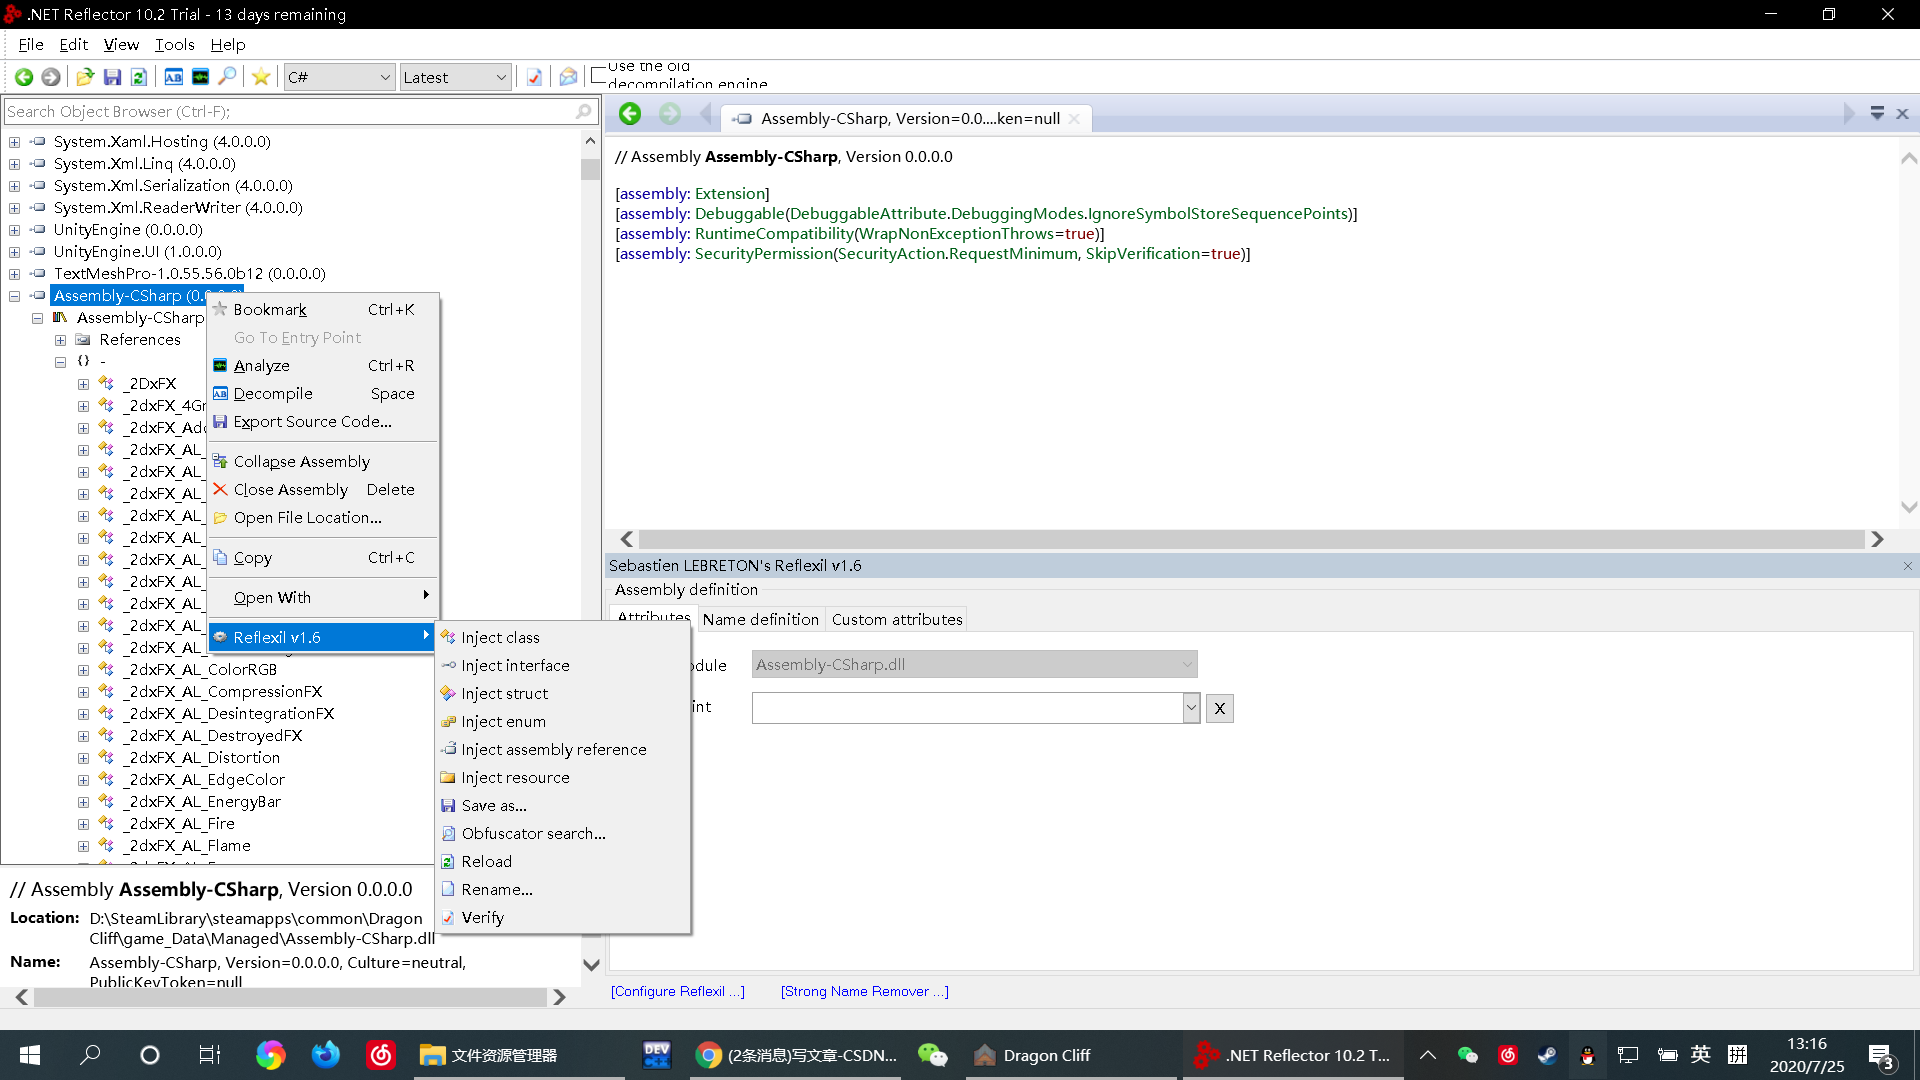The height and width of the screenshot is (1080, 1920).
Task: Click the Search Object Browser input field
Action: [290, 112]
